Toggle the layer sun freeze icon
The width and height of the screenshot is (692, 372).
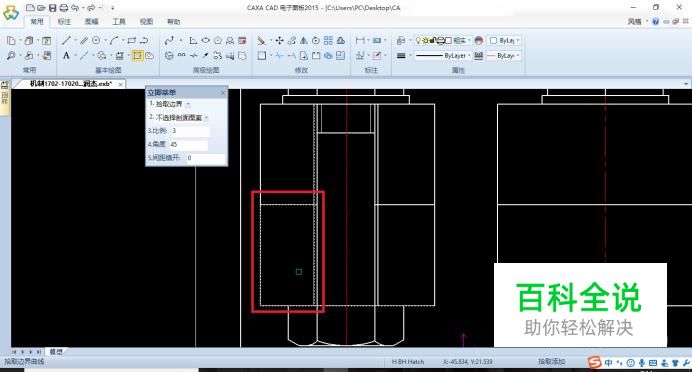pyautogui.click(x=425, y=40)
